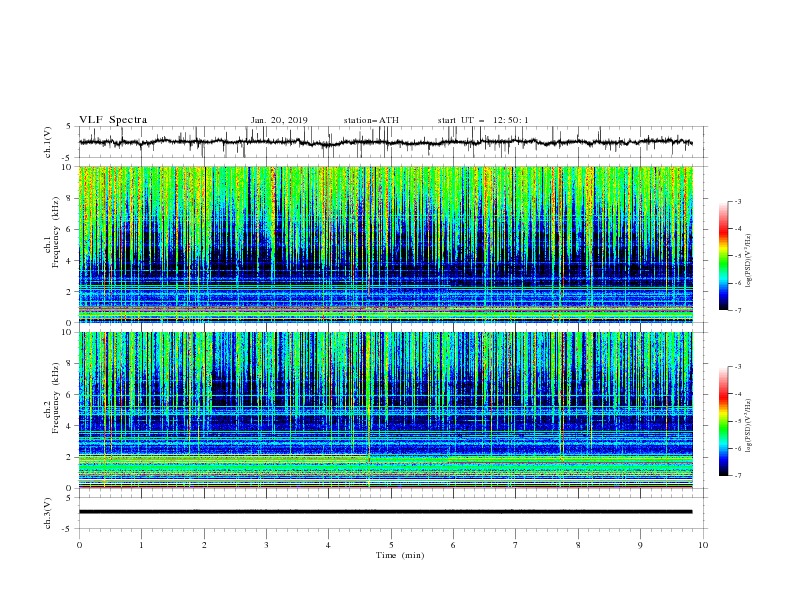Click the ch.1 spectrogram color scale bar
This screenshot has width=792, height=612.
(x=724, y=256)
